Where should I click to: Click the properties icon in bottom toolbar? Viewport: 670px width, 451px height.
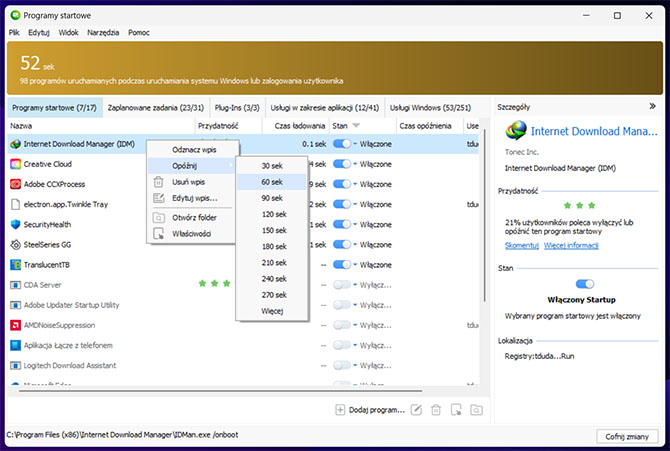coord(456,410)
